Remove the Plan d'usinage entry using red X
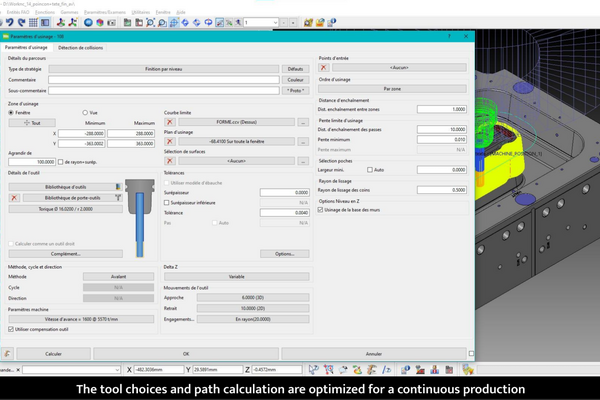The height and width of the screenshot is (400, 600). pos(170,141)
